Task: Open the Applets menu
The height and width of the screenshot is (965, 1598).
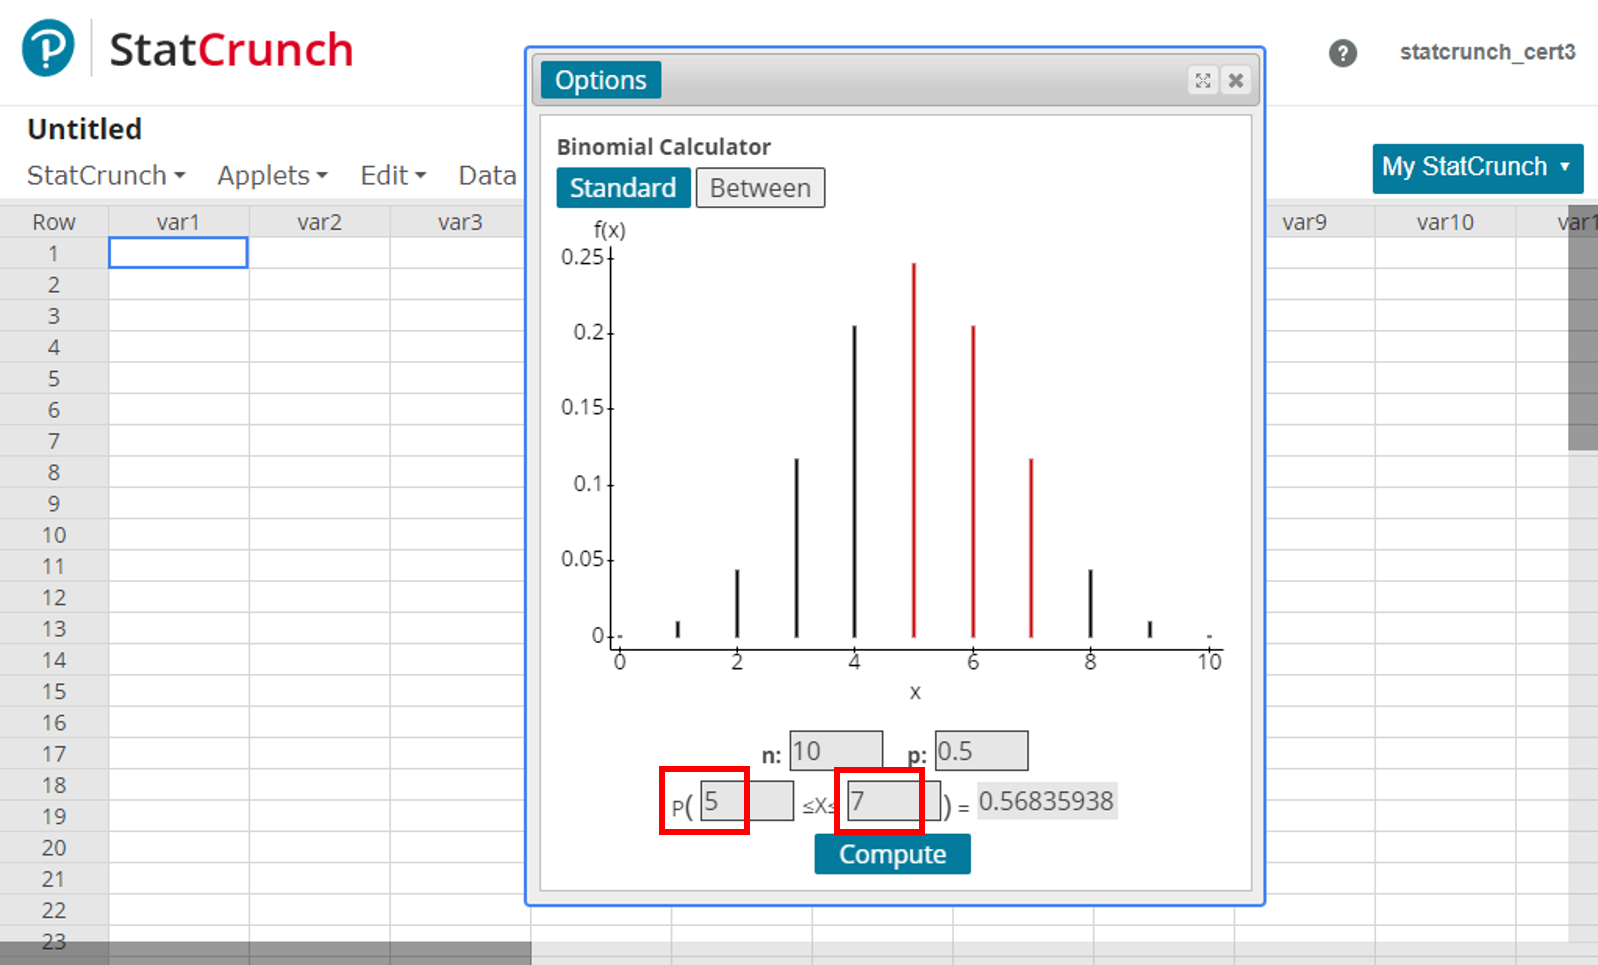Action: [272, 176]
